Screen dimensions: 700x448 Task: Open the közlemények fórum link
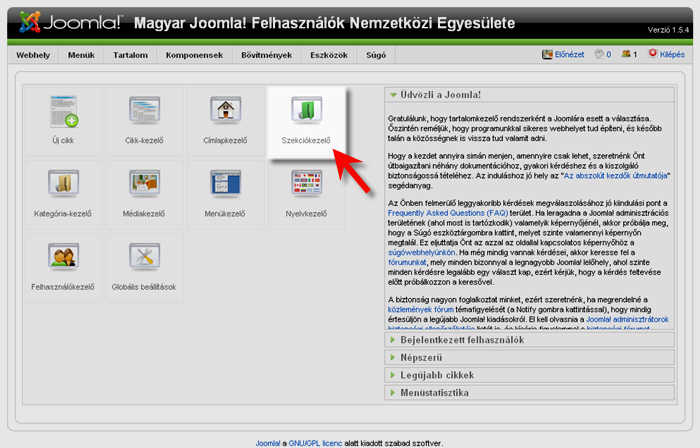[421, 309]
